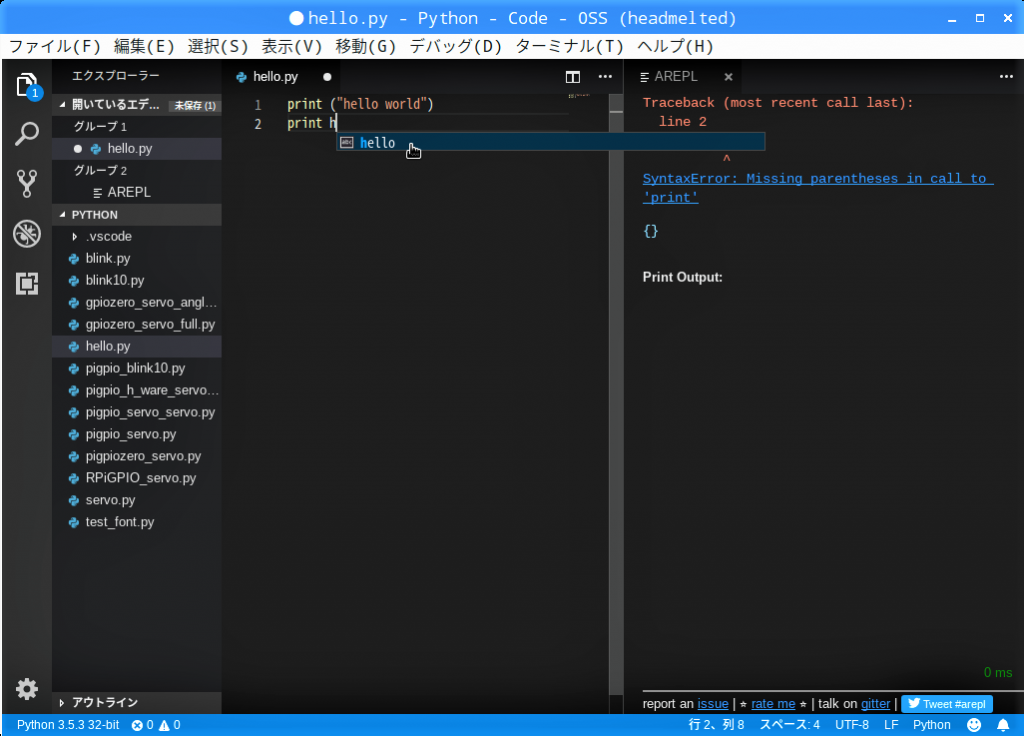Click the AREPL list icon in group 2
The width and height of the screenshot is (1024, 736).
pyautogui.click(x=98, y=193)
